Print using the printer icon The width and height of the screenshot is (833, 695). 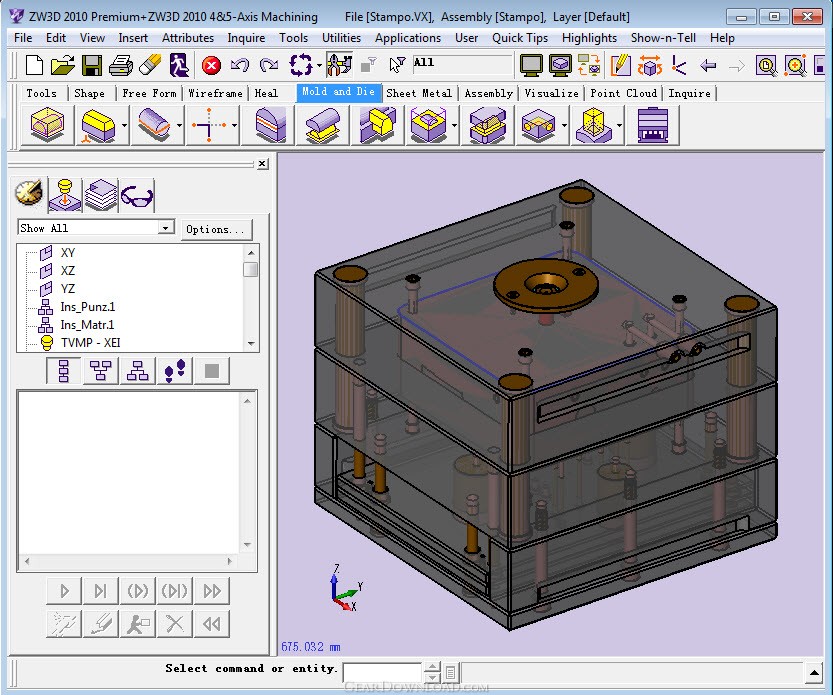point(121,65)
